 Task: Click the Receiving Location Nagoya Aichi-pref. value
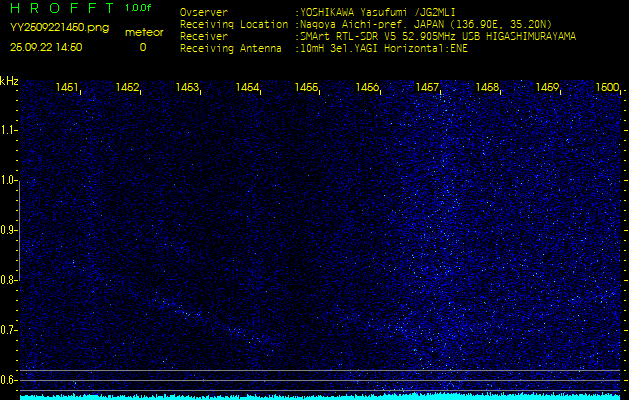click(x=426, y=24)
